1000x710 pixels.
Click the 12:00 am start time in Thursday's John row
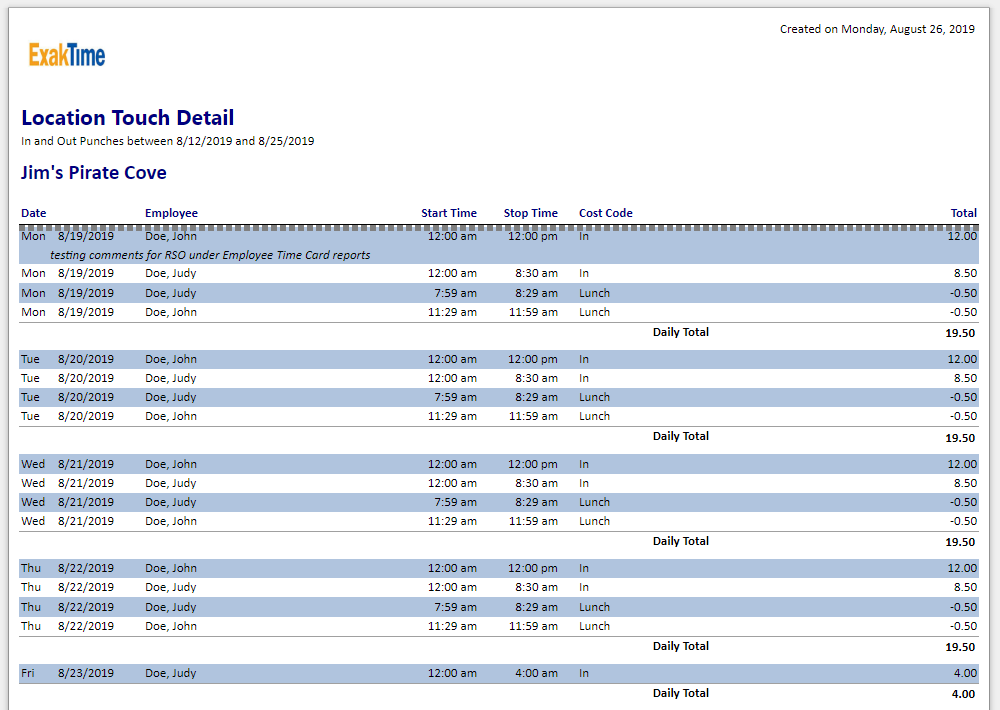452,568
